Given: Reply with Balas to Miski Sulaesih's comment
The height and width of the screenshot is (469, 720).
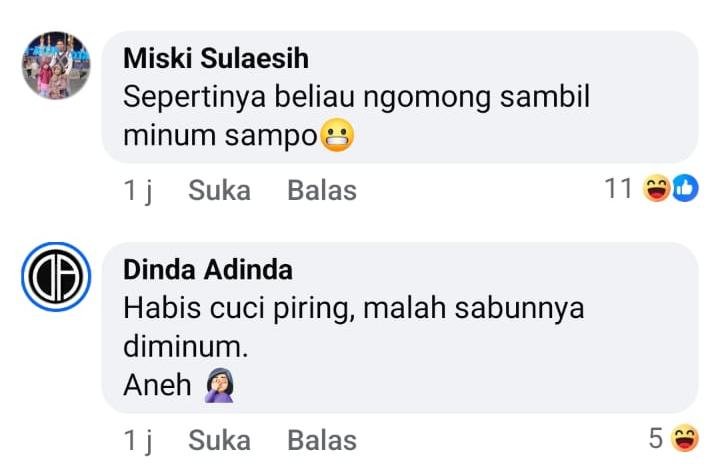Looking at the screenshot, I should tap(322, 190).
